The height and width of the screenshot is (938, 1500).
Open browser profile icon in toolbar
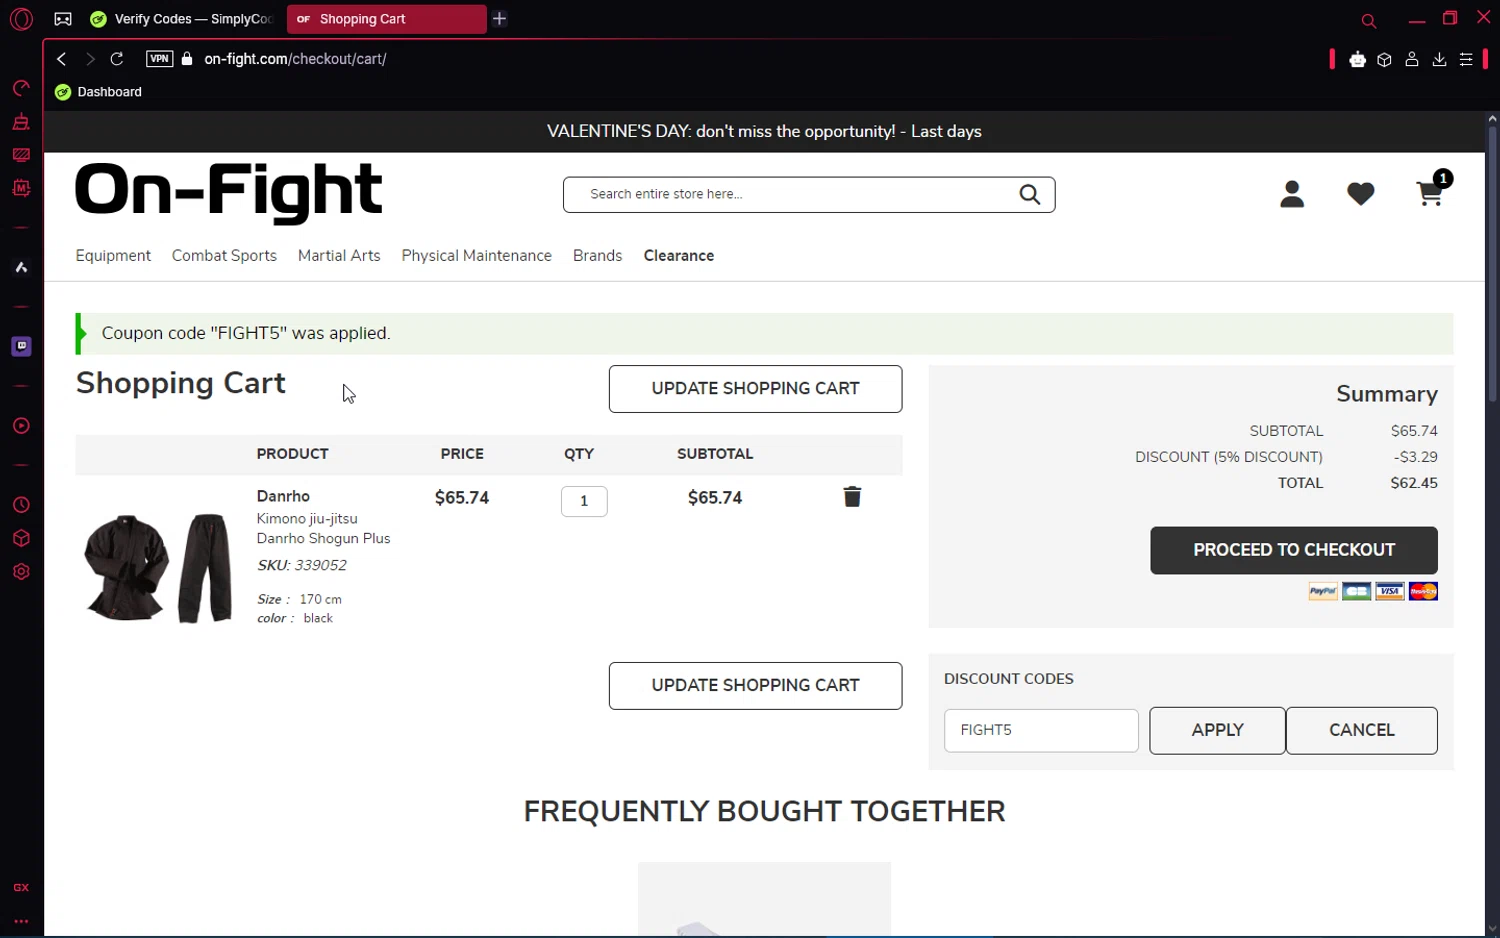tap(1412, 60)
